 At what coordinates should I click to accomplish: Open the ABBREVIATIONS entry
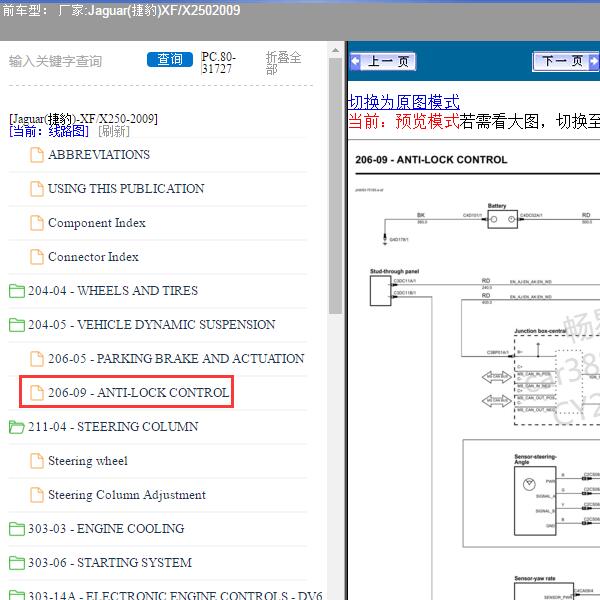(99, 155)
